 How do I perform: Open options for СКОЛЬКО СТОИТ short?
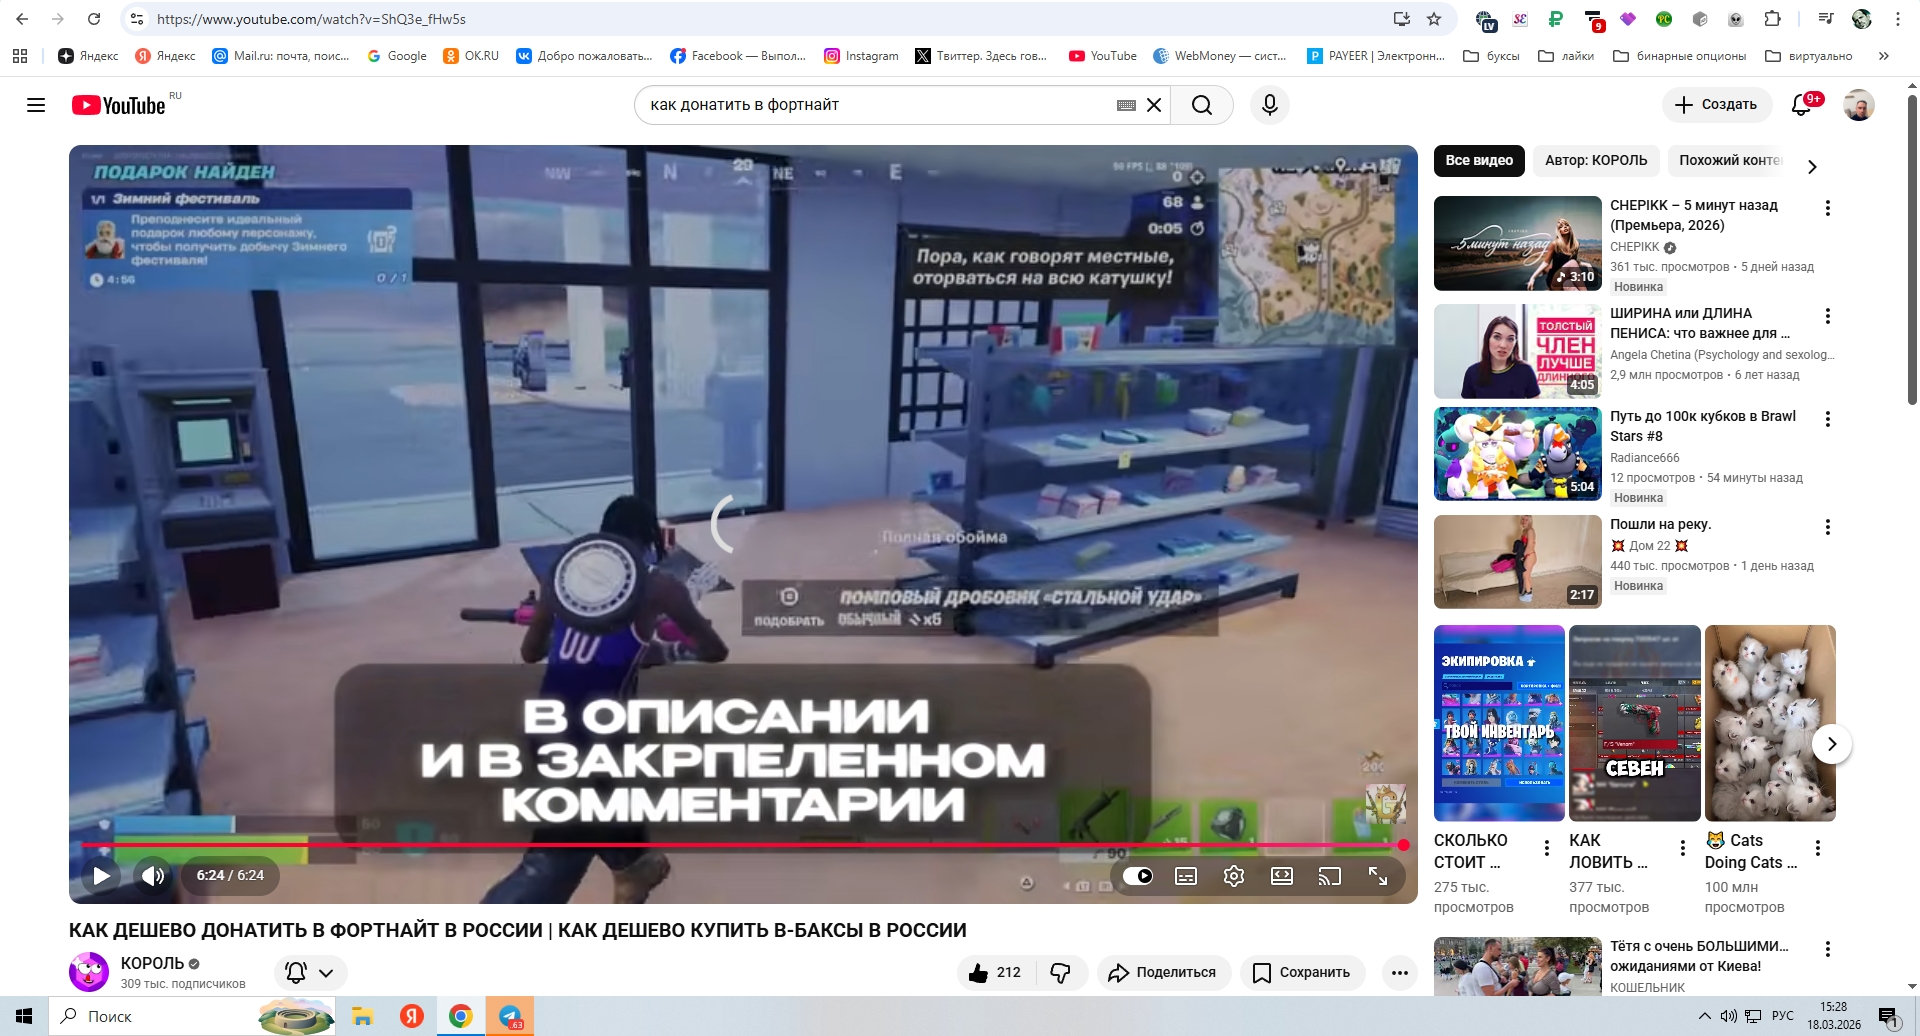click(1547, 848)
